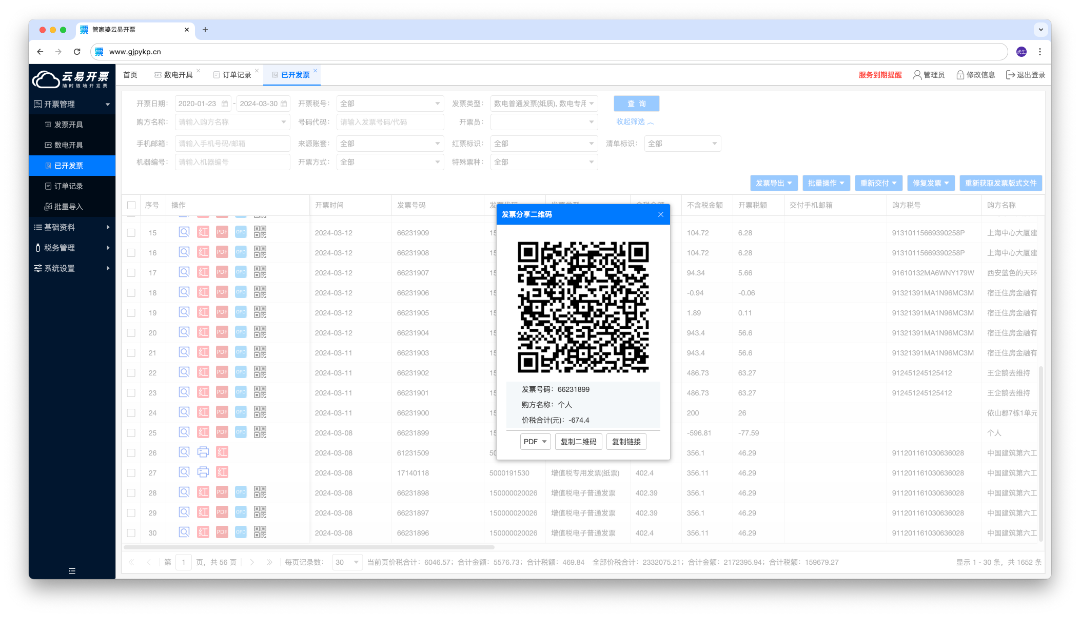This screenshot has width=1080, height=617.
Task: Go back in the browser
Action: pos(40,52)
